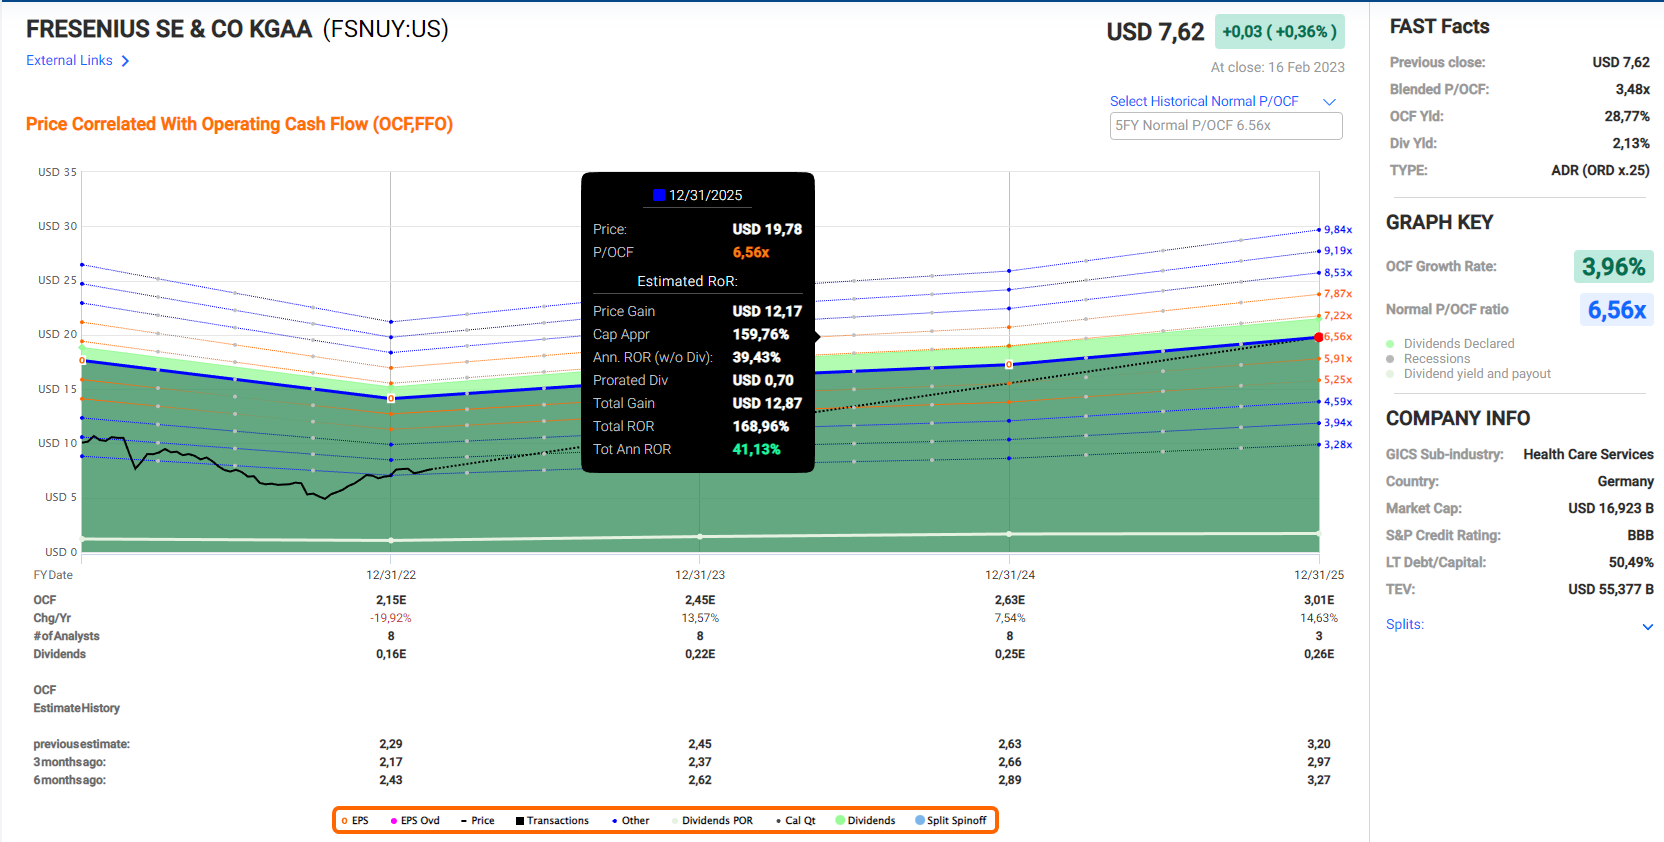Expand the Splits section chevron

tap(1647, 626)
